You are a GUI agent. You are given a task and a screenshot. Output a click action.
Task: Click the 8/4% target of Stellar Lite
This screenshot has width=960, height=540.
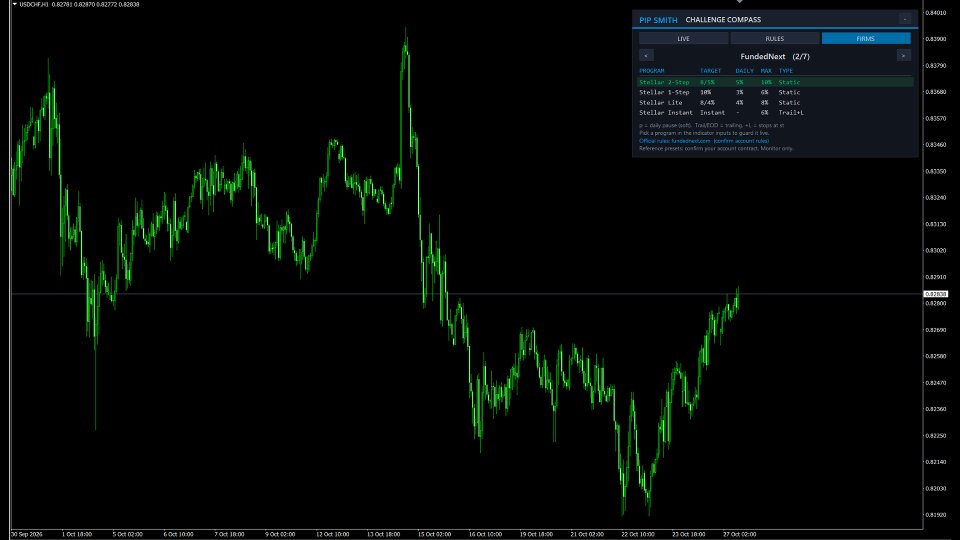707,103
